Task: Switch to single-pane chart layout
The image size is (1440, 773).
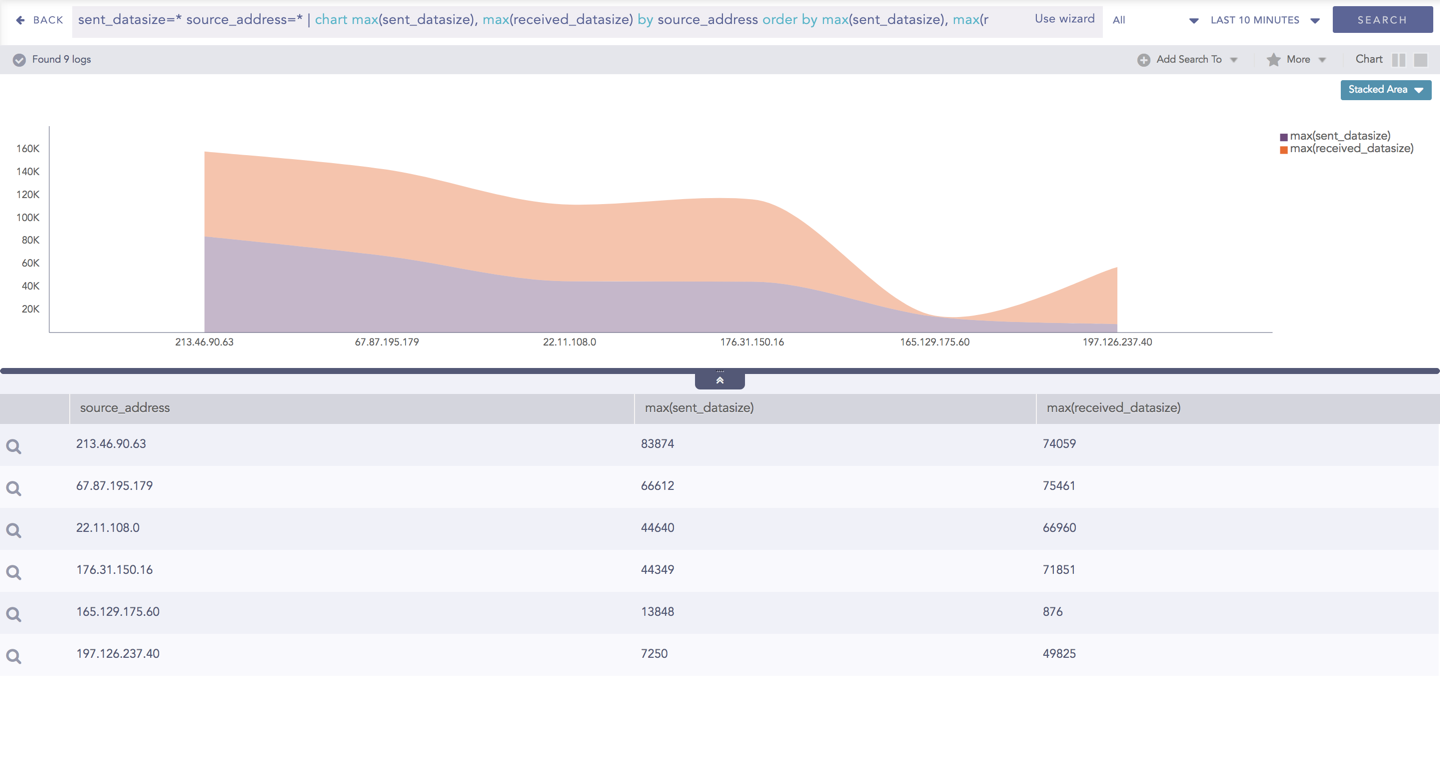Action: pyautogui.click(x=1420, y=60)
